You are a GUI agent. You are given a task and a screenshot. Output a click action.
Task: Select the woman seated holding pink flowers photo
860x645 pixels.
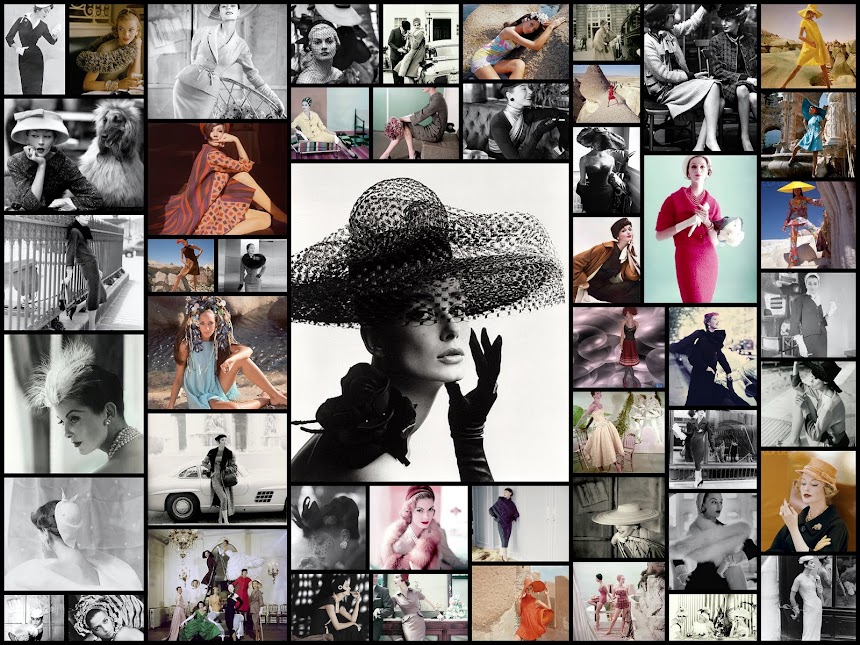click(416, 123)
